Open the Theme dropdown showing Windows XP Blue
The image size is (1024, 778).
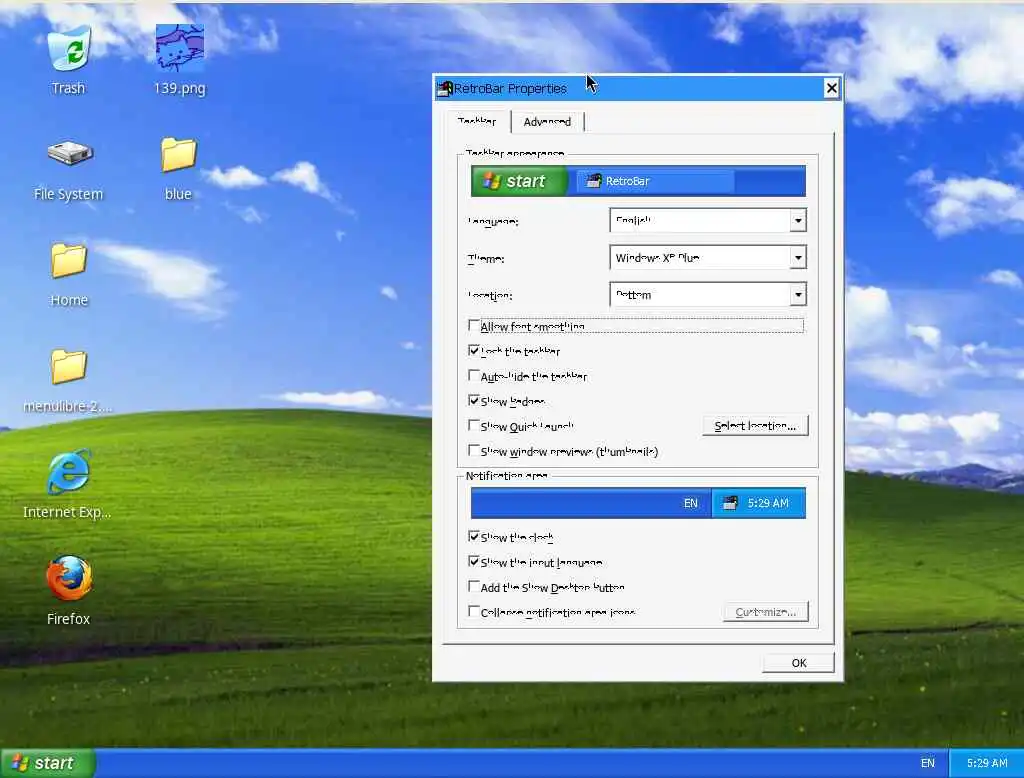[x=708, y=257]
